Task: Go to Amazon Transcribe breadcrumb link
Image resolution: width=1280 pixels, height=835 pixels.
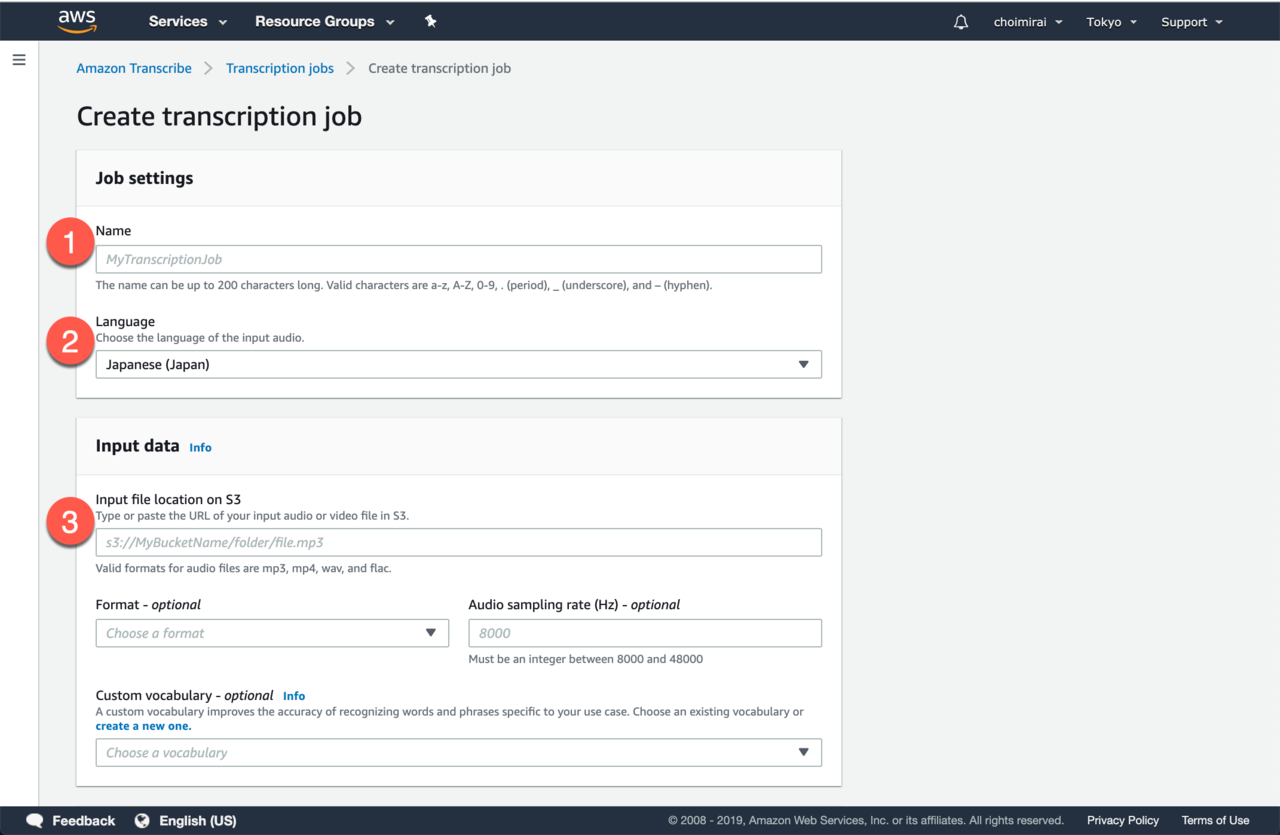Action: 134,68
